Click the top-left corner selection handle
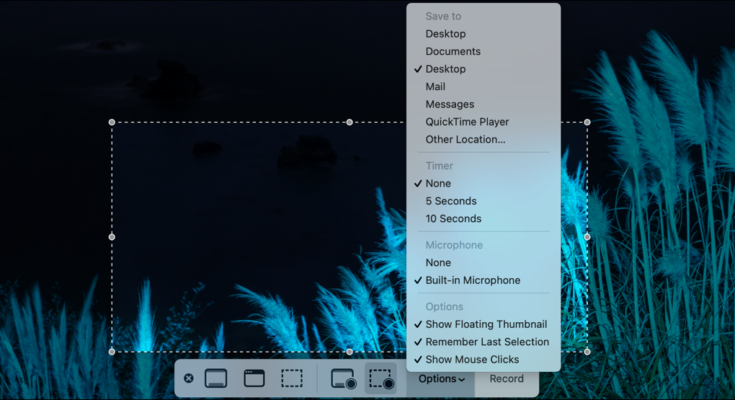 click(111, 122)
